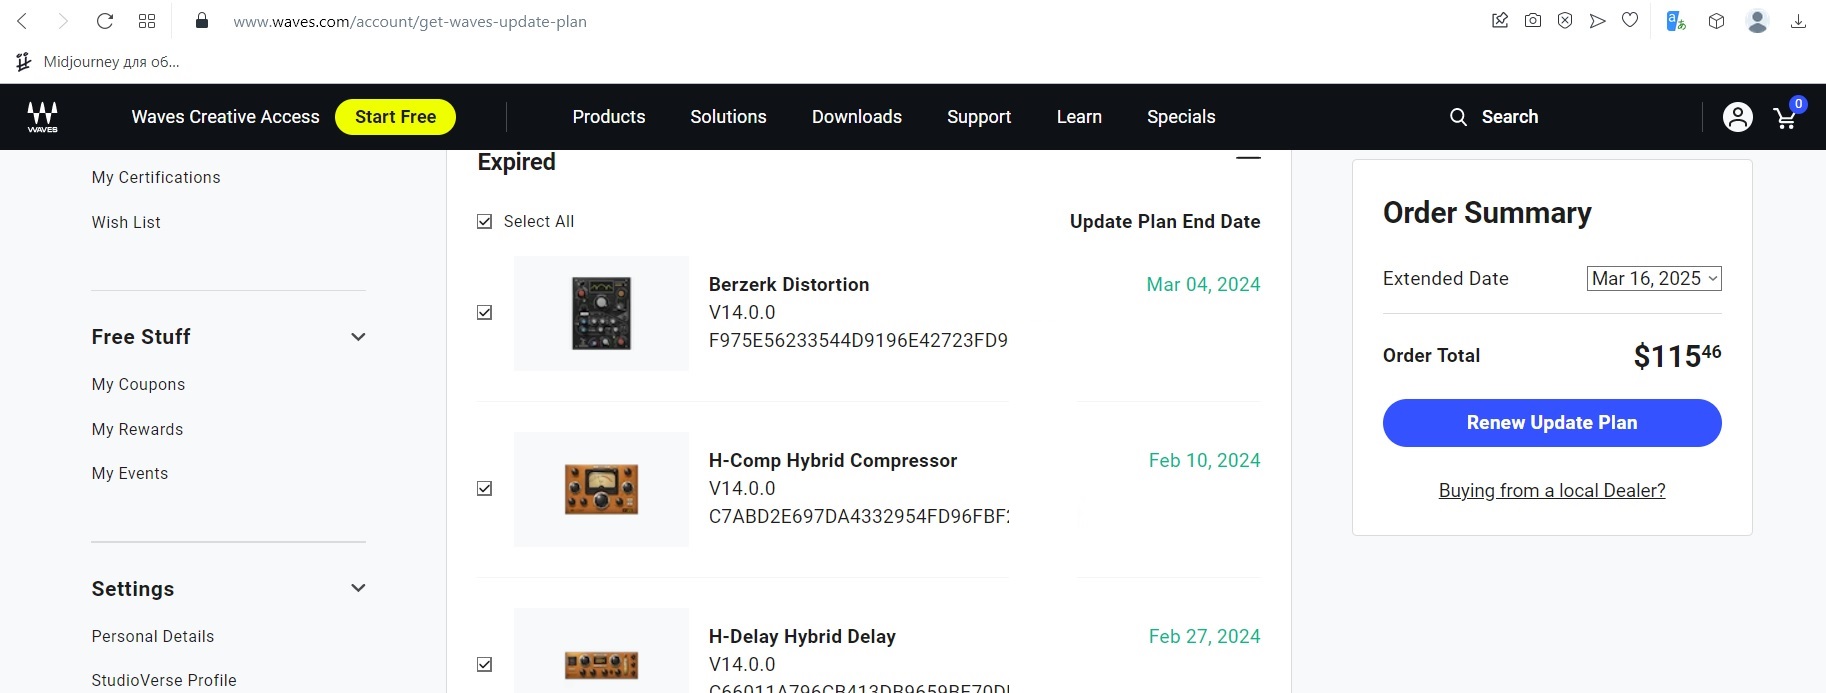This screenshot has width=1826, height=693.
Task: Open the shopping cart
Action: [1785, 118]
